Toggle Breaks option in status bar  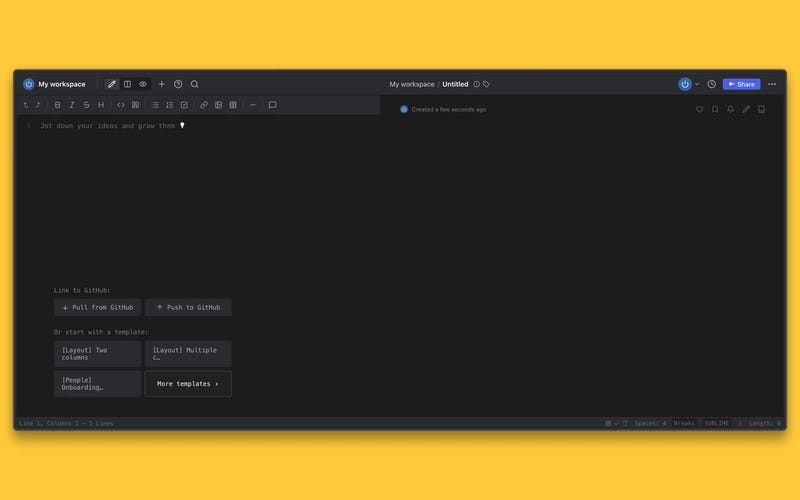click(x=684, y=423)
